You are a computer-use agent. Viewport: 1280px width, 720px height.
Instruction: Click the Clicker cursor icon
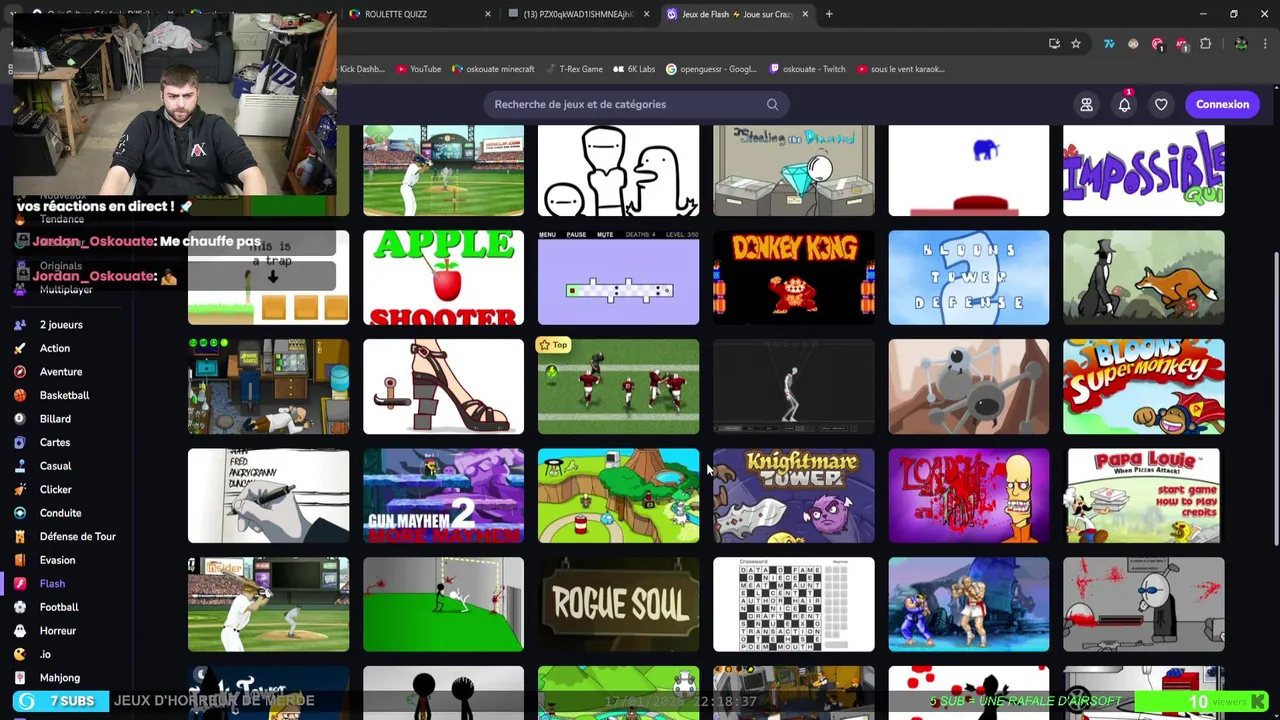pos(19,490)
